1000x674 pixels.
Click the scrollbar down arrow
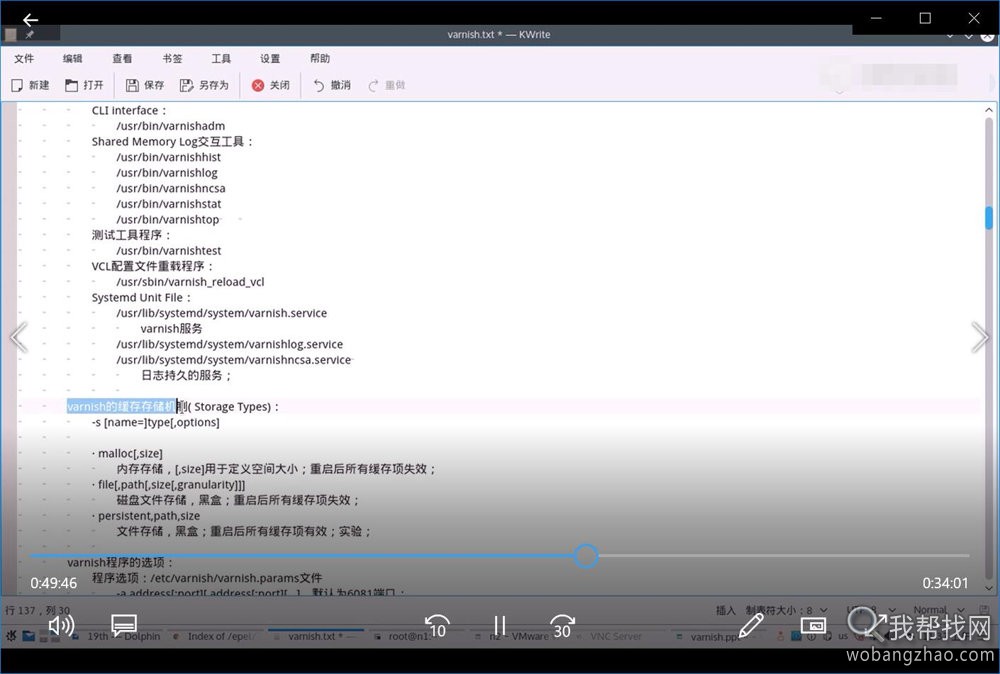coord(989,588)
